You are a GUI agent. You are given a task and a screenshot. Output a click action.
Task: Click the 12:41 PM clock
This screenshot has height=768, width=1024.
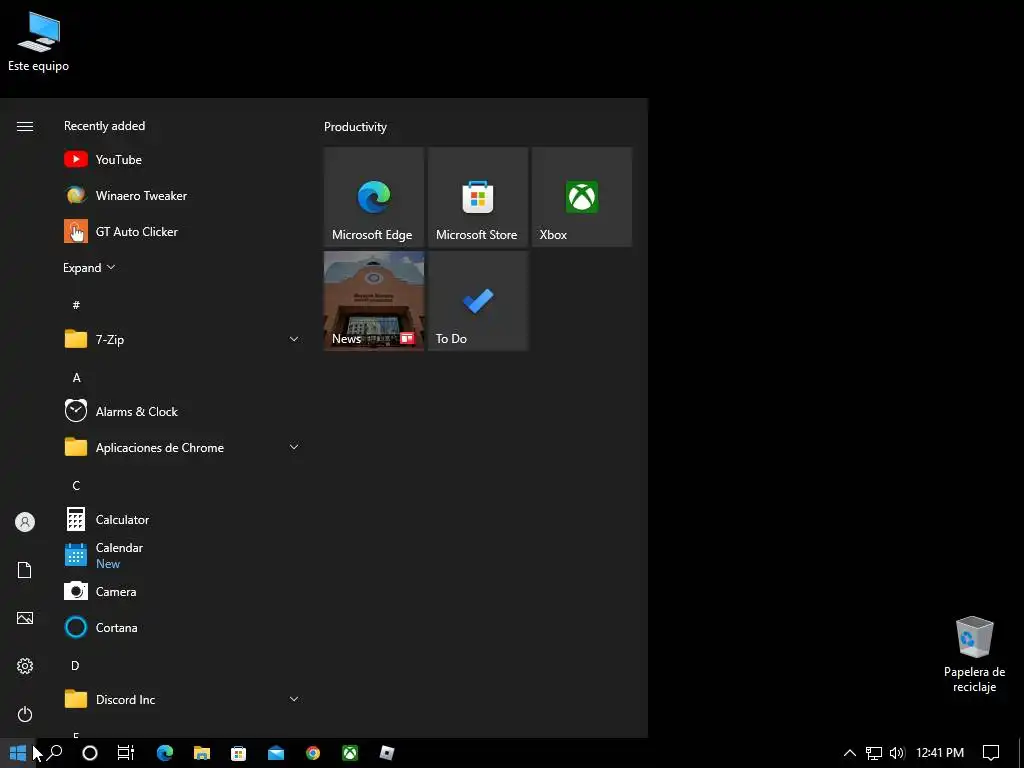940,753
